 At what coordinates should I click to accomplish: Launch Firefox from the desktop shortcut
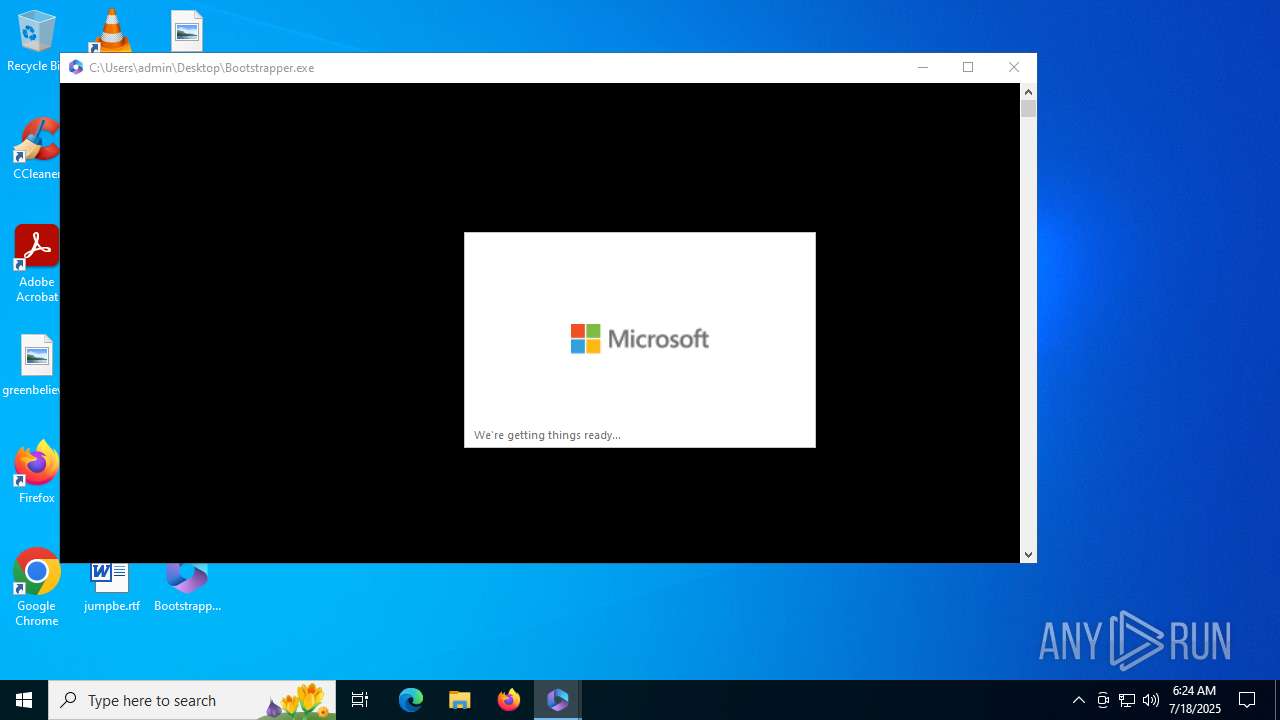pos(36,472)
